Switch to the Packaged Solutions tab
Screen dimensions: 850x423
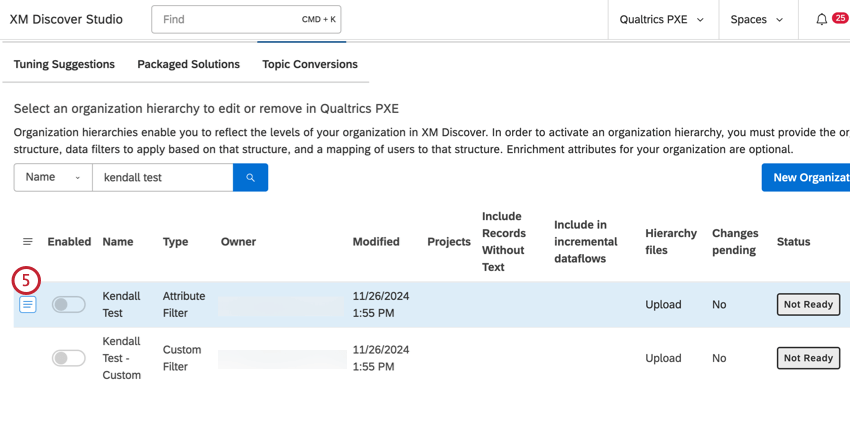pyautogui.click(x=188, y=64)
